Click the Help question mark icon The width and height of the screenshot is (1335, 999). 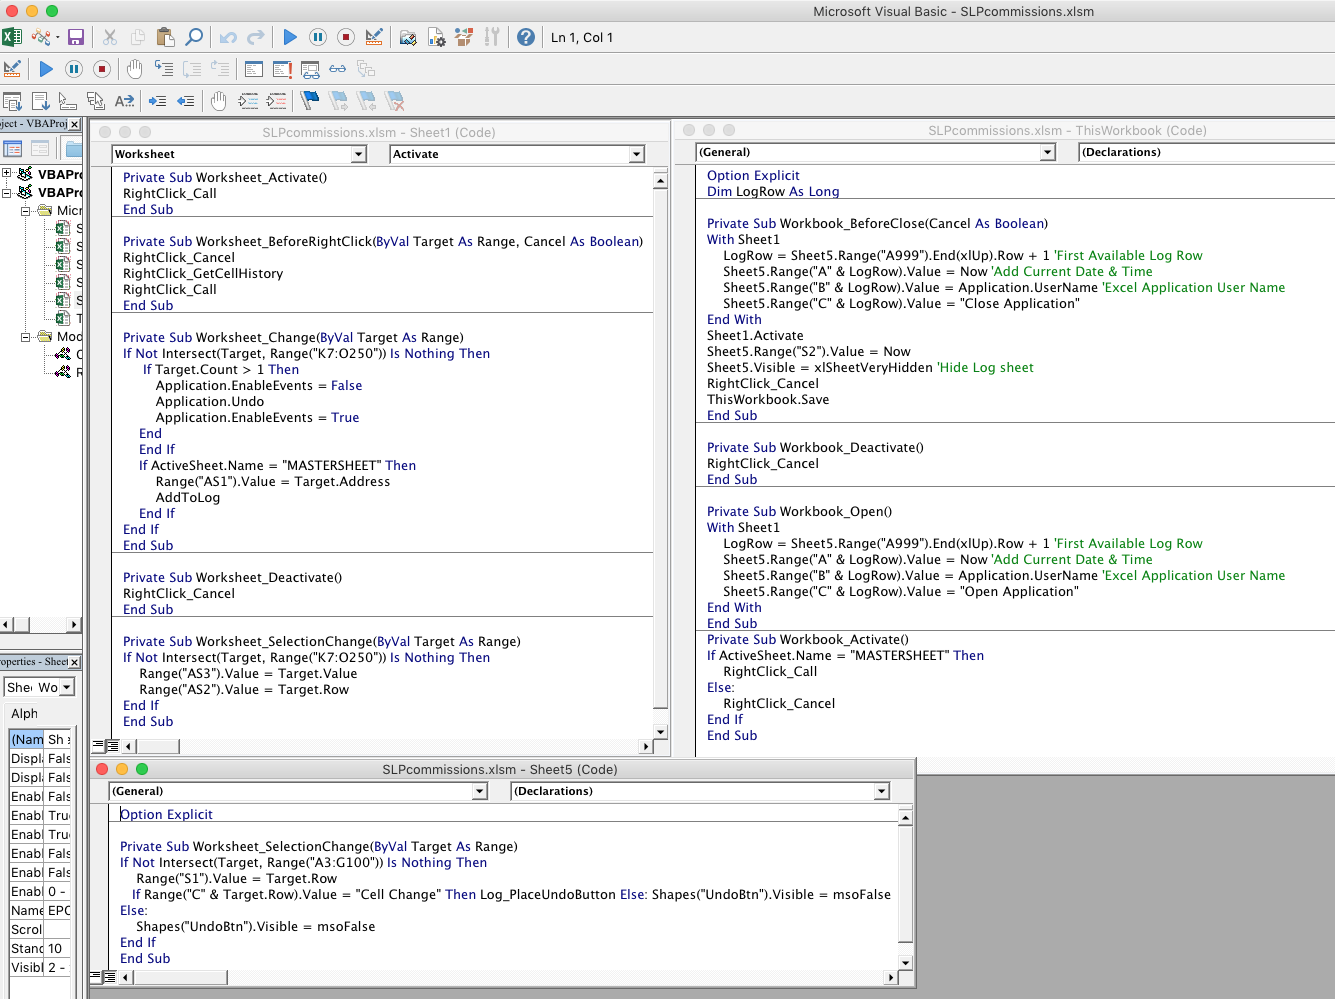point(526,37)
